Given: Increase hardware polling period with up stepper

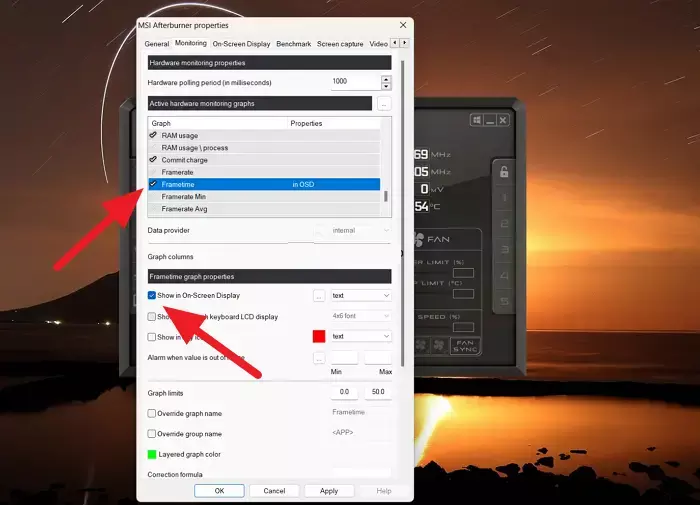Looking at the screenshot, I should click(386, 79).
